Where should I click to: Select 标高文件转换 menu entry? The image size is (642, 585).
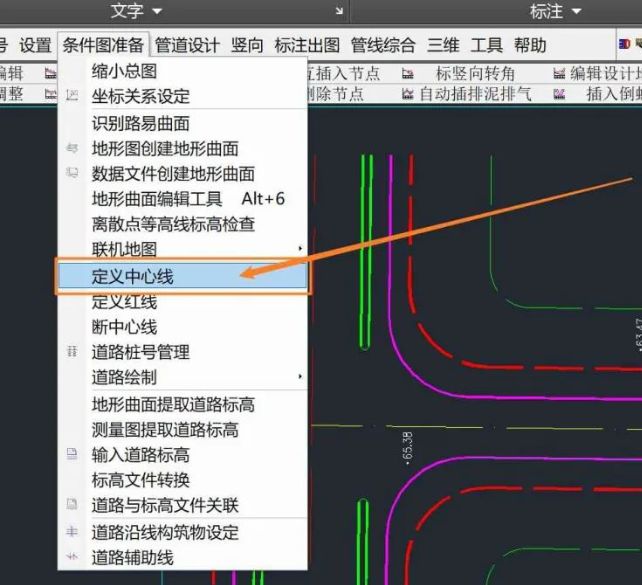click(x=183, y=480)
